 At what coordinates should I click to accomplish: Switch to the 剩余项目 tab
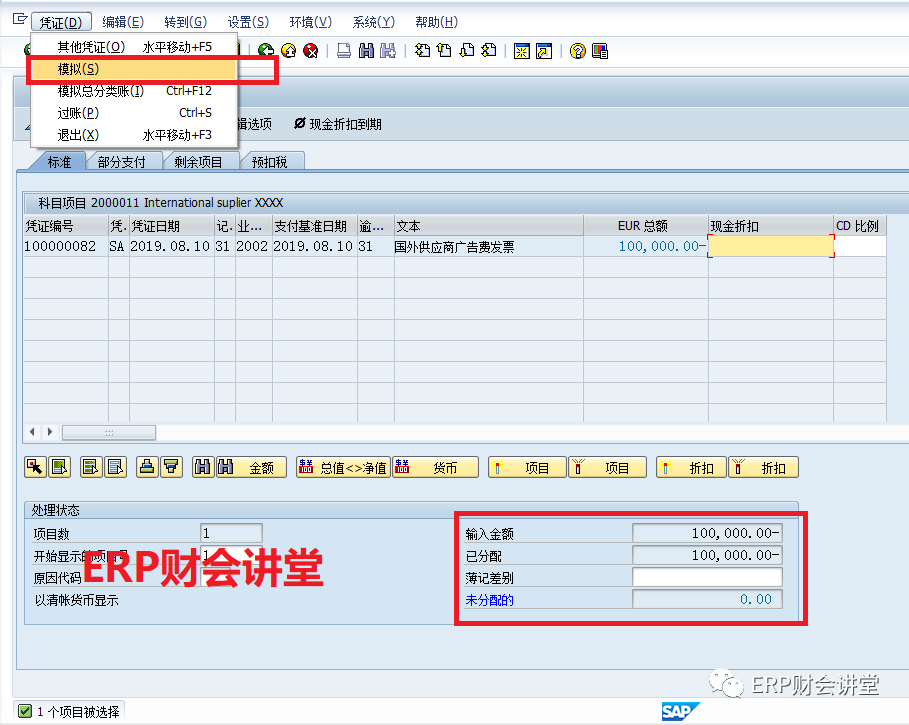coord(198,162)
